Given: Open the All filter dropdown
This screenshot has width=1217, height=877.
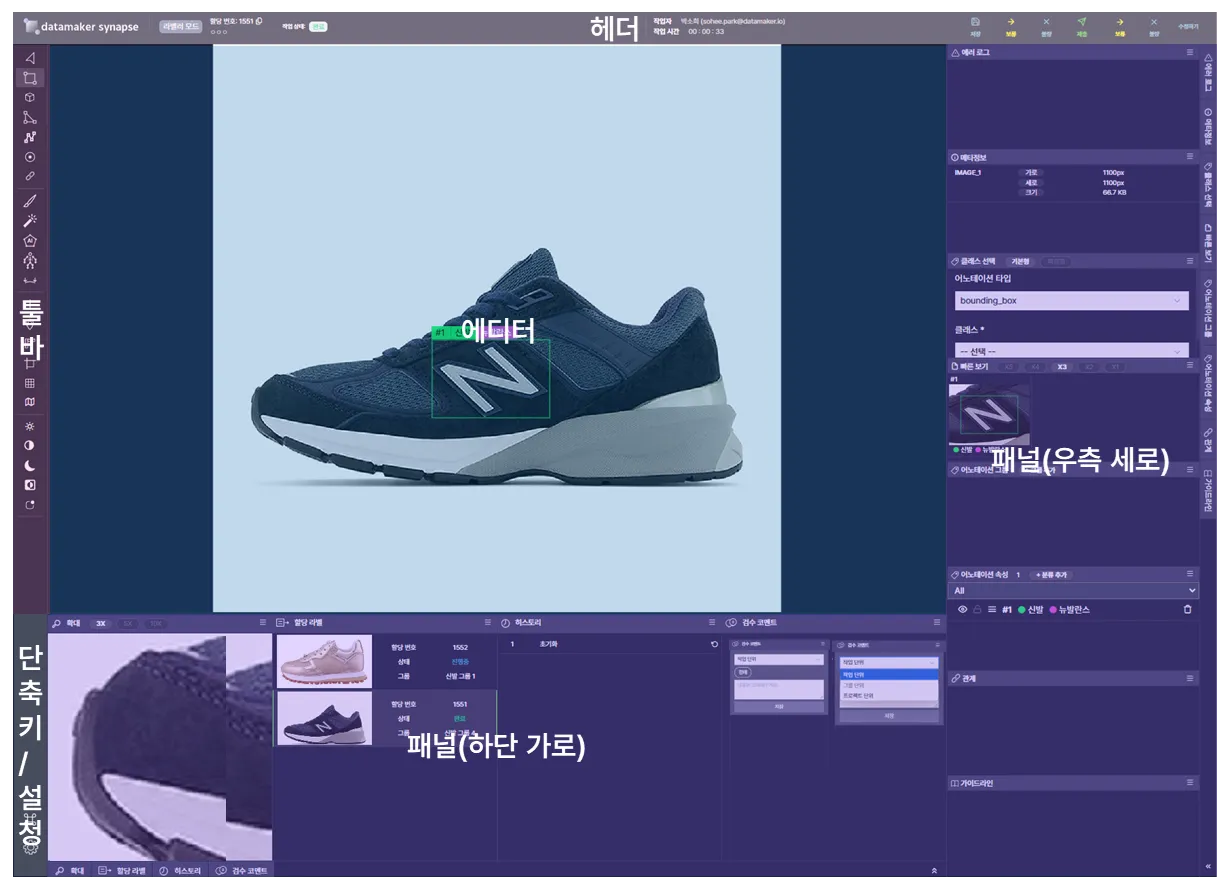Looking at the screenshot, I should [x=1073, y=591].
